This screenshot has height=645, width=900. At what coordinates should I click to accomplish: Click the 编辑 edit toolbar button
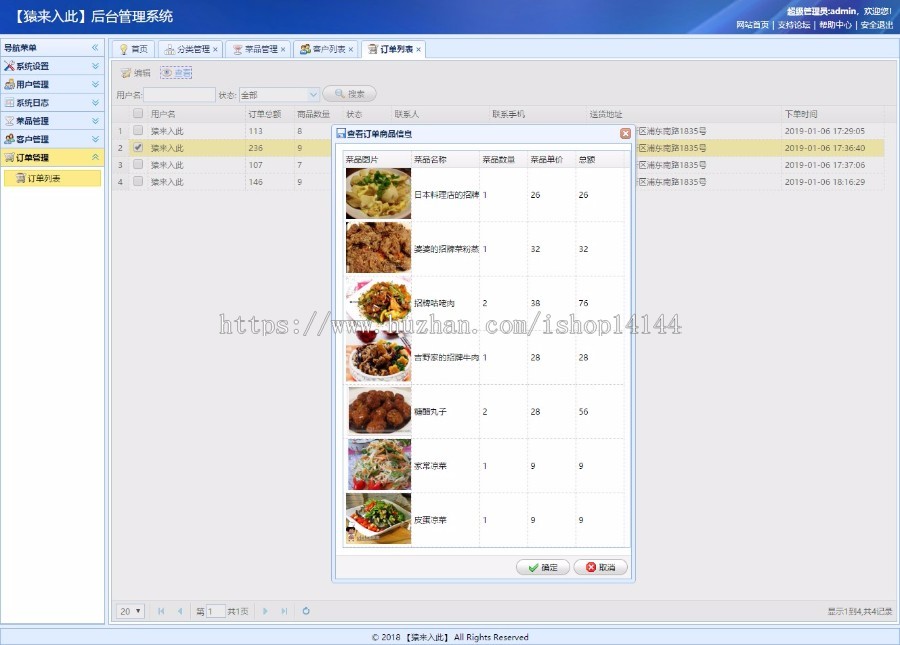pos(135,73)
